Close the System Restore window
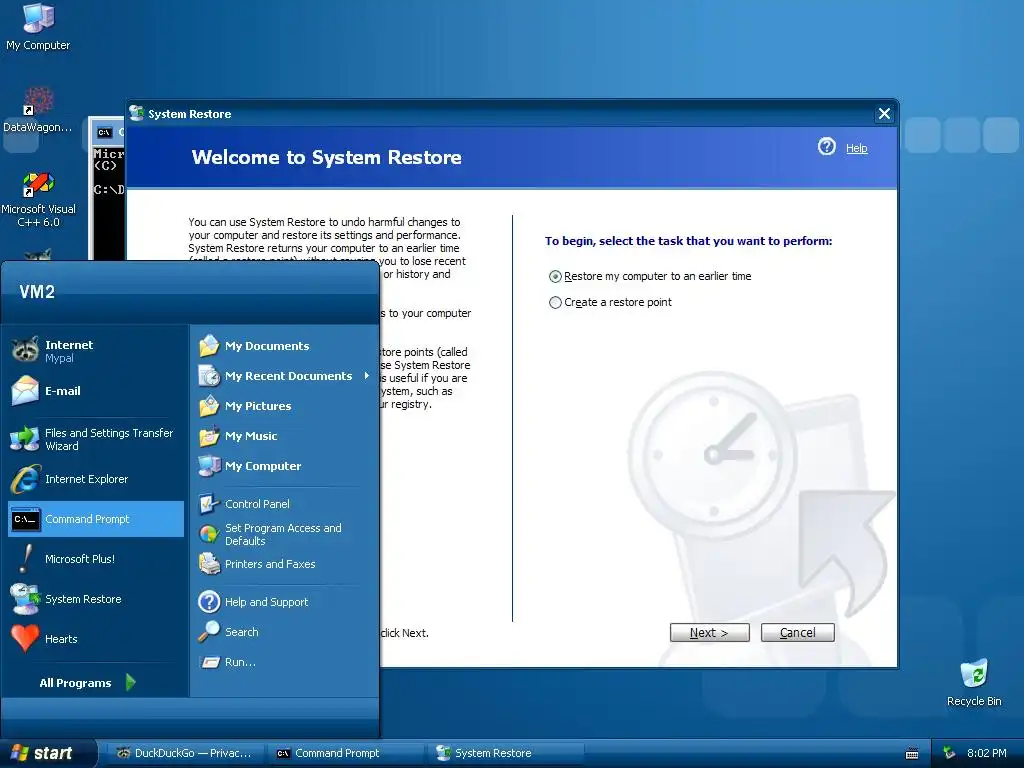This screenshot has height=768, width=1024. [x=884, y=114]
